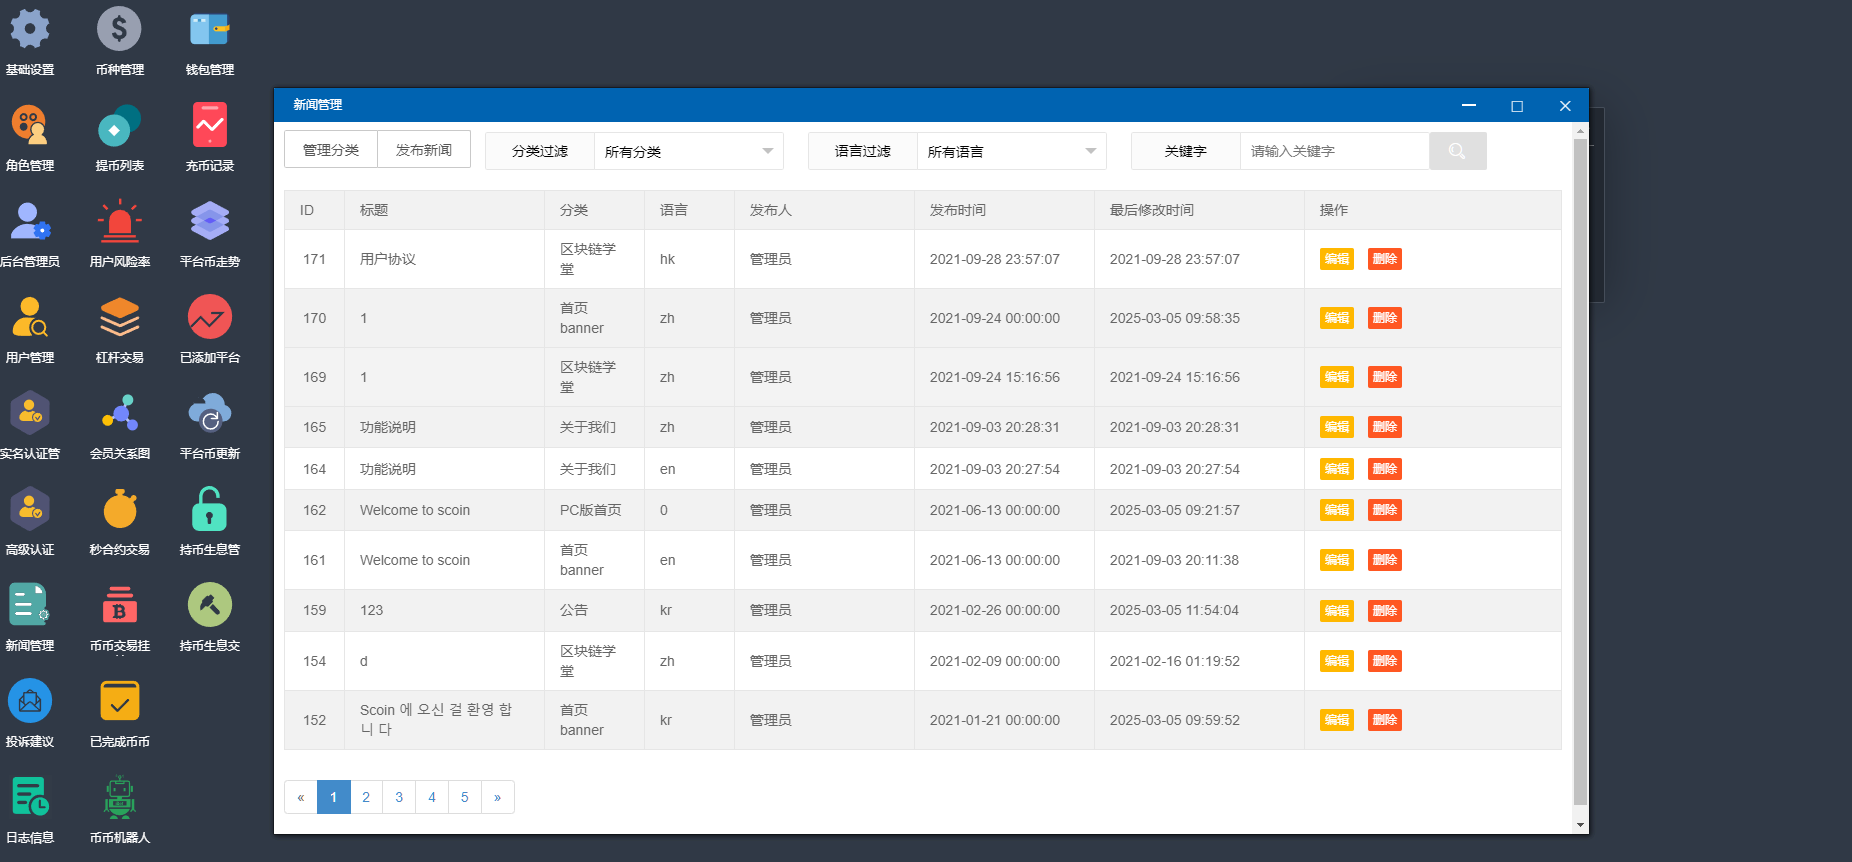Image resolution: width=1852 pixels, height=862 pixels.
Task: Launch the 钱包管理 wallet icon
Action: click(209, 30)
